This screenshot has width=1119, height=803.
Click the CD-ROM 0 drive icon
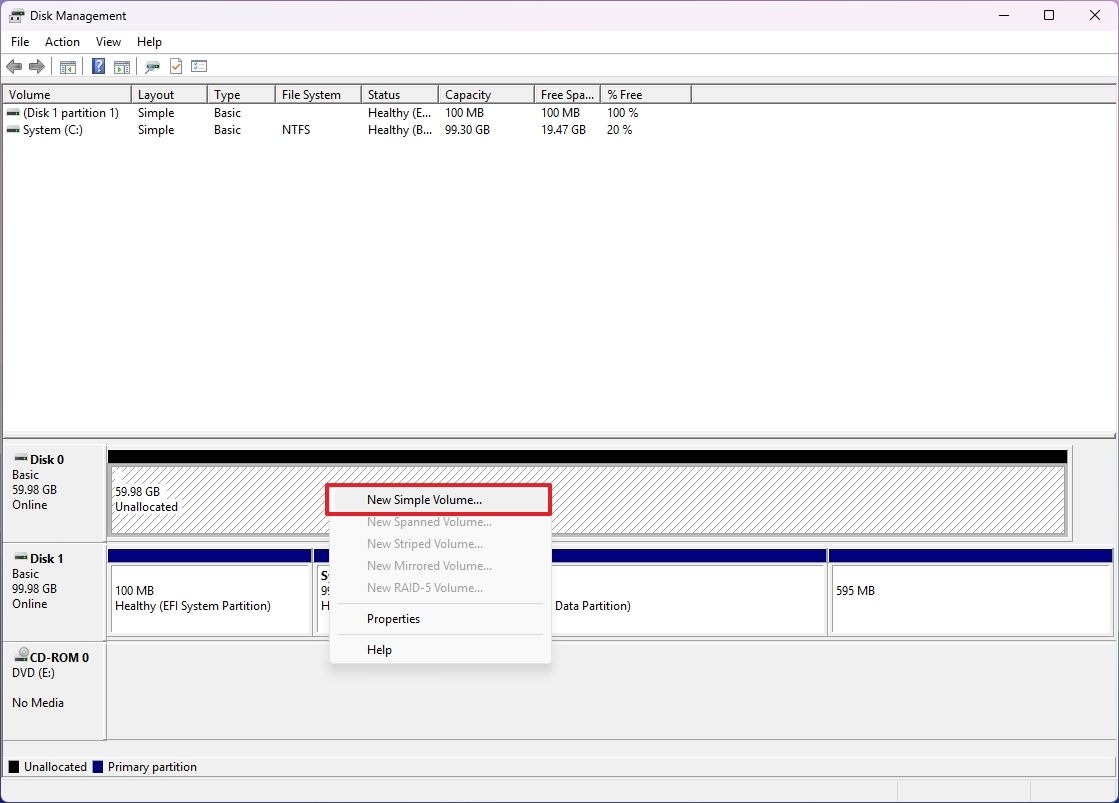23,656
